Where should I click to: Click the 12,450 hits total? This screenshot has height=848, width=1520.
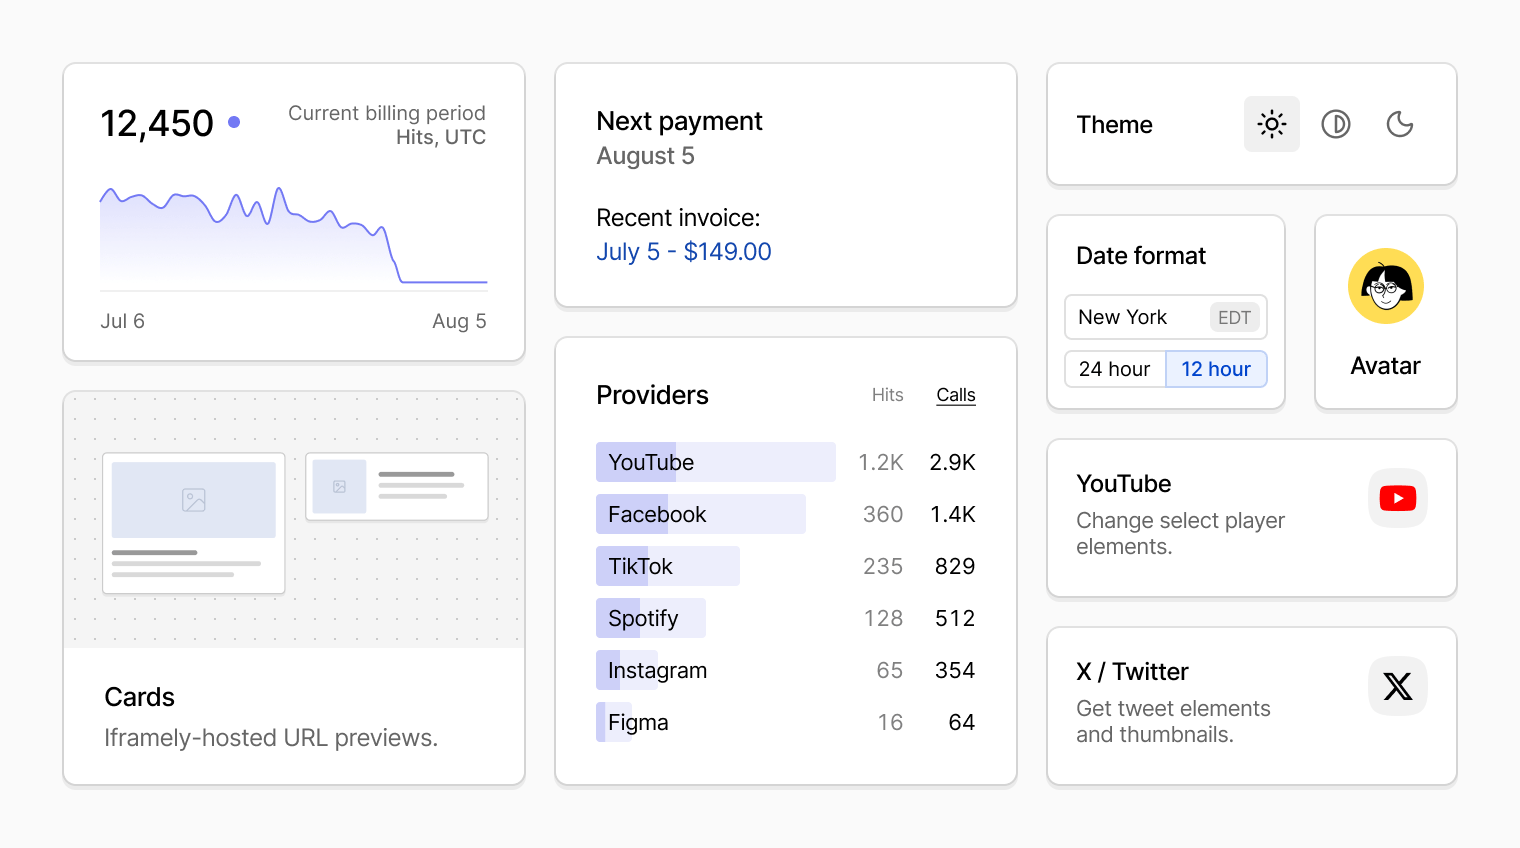click(x=157, y=124)
